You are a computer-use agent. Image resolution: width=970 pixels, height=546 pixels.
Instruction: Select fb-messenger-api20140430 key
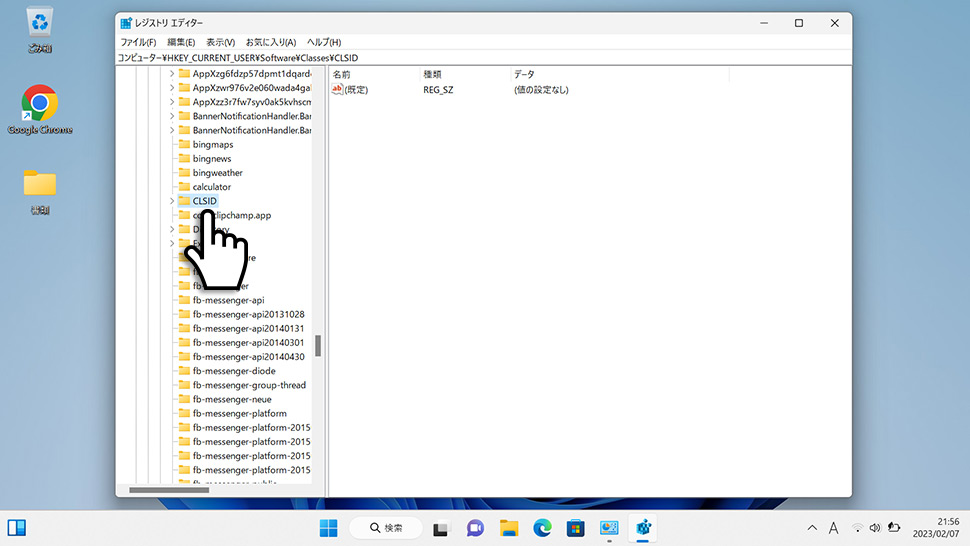tap(248, 357)
